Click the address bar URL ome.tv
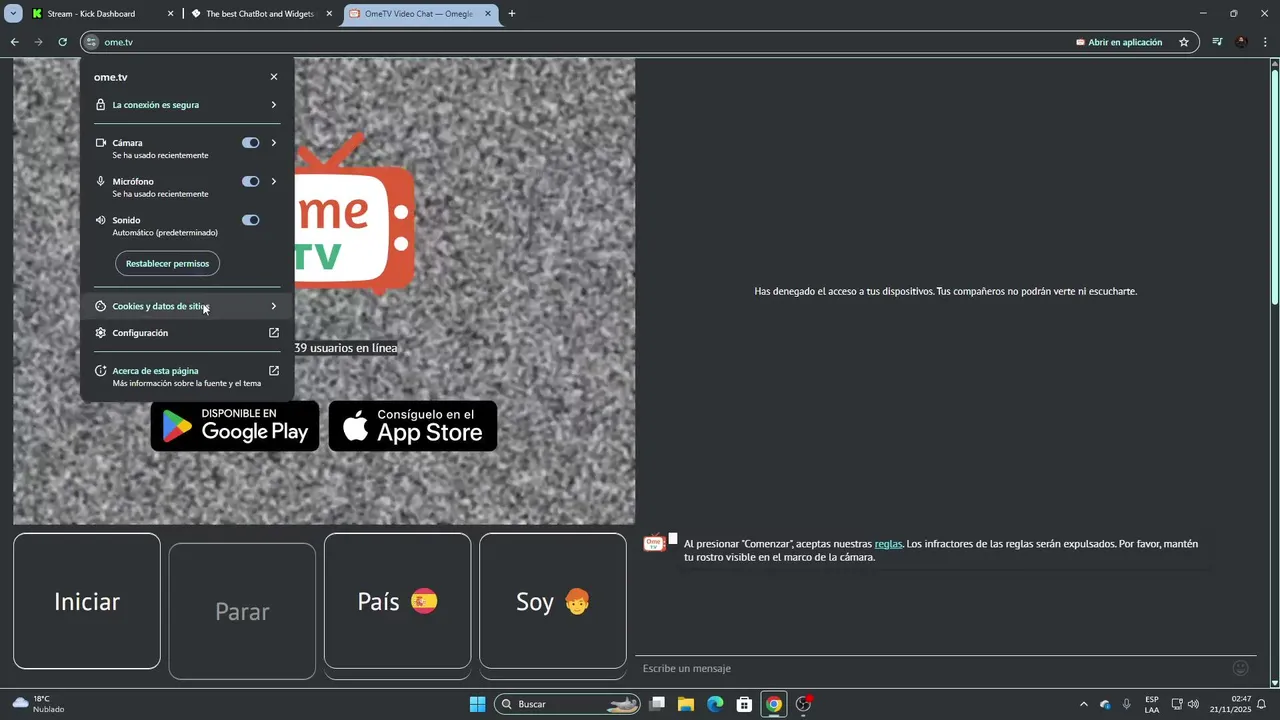Image resolution: width=1280 pixels, height=720 pixels. click(119, 42)
